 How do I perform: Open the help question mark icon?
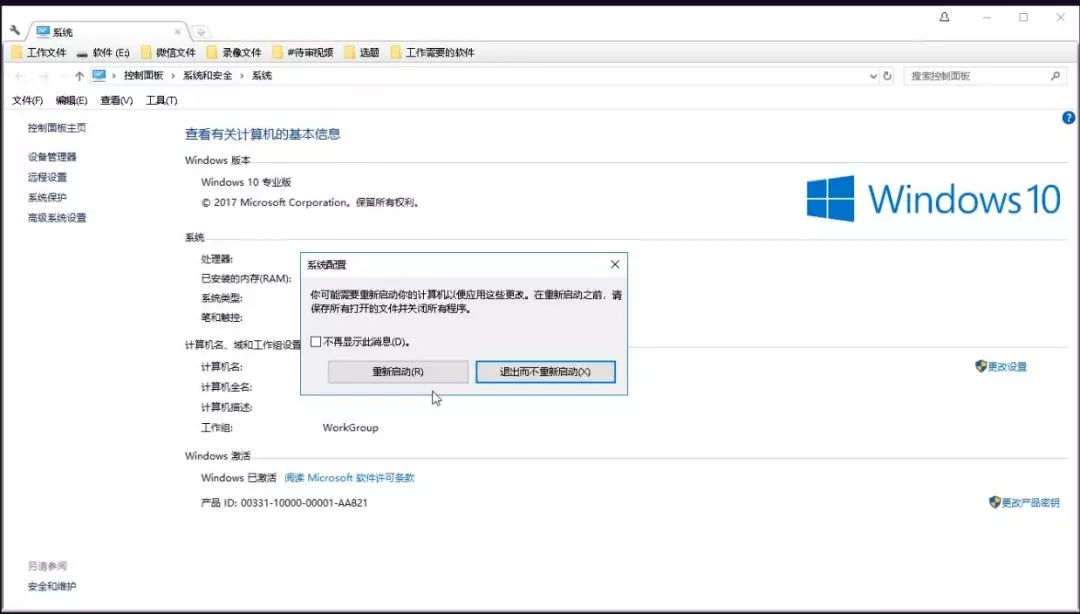click(x=1067, y=117)
